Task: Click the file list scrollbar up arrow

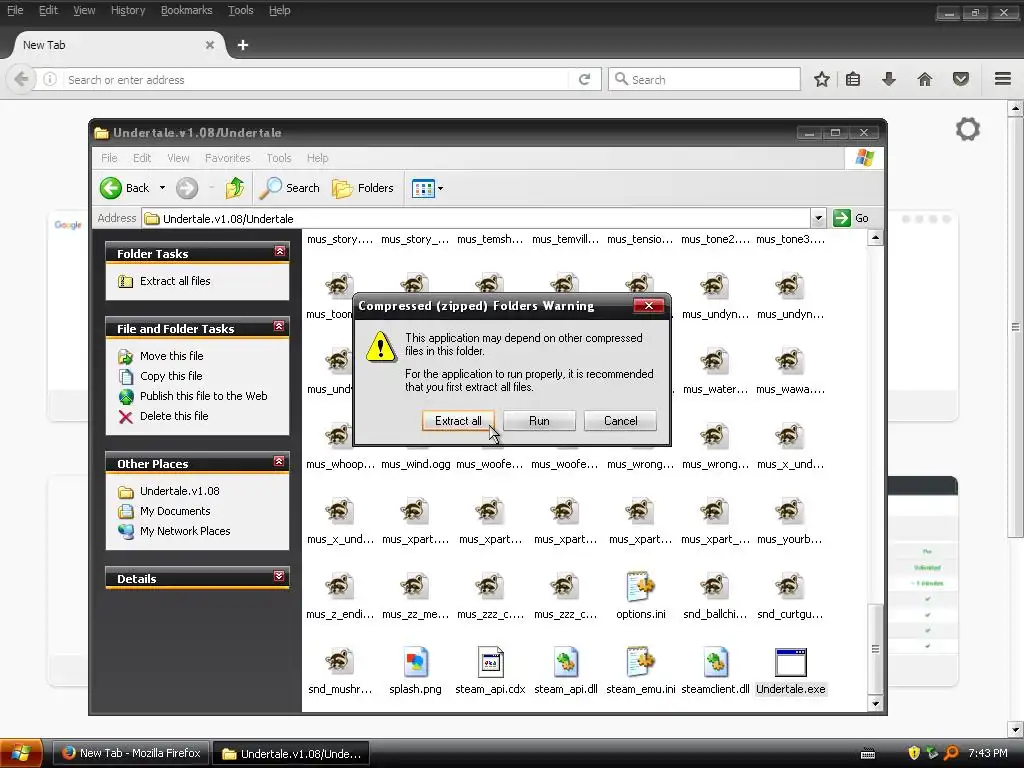Action: (875, 238)
